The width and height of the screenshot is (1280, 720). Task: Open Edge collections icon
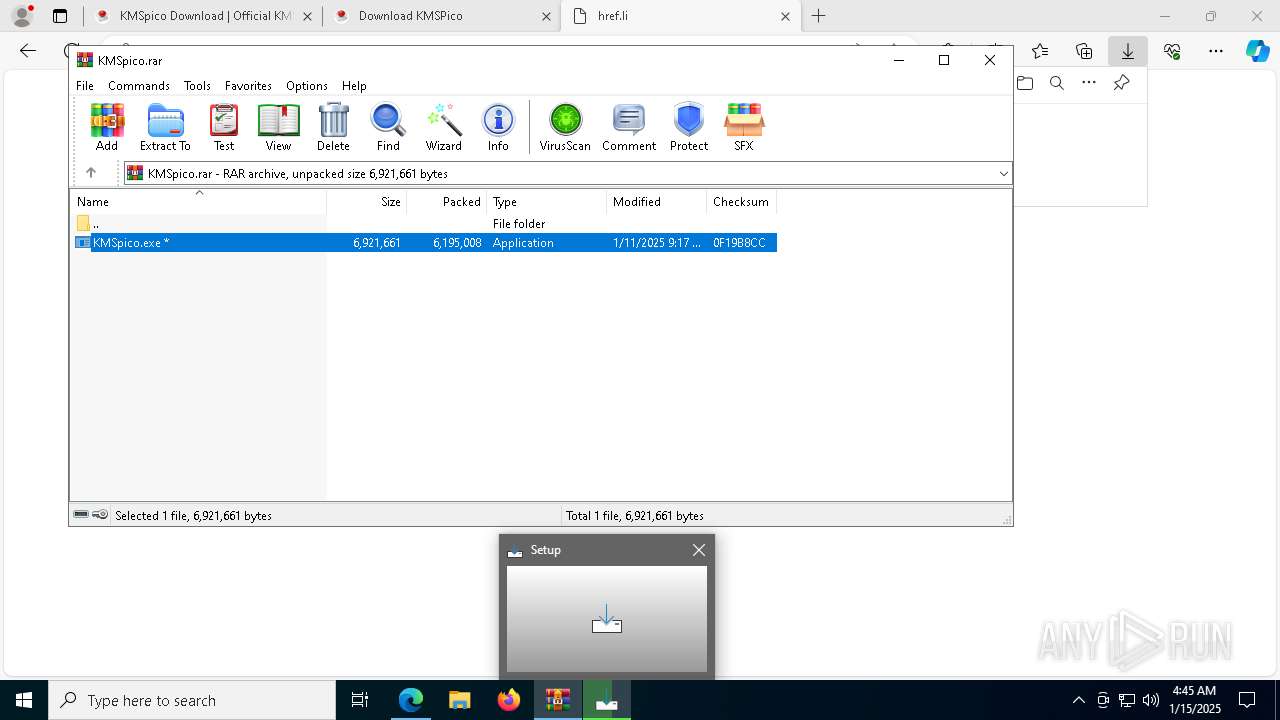click(x=1084, y=51)
